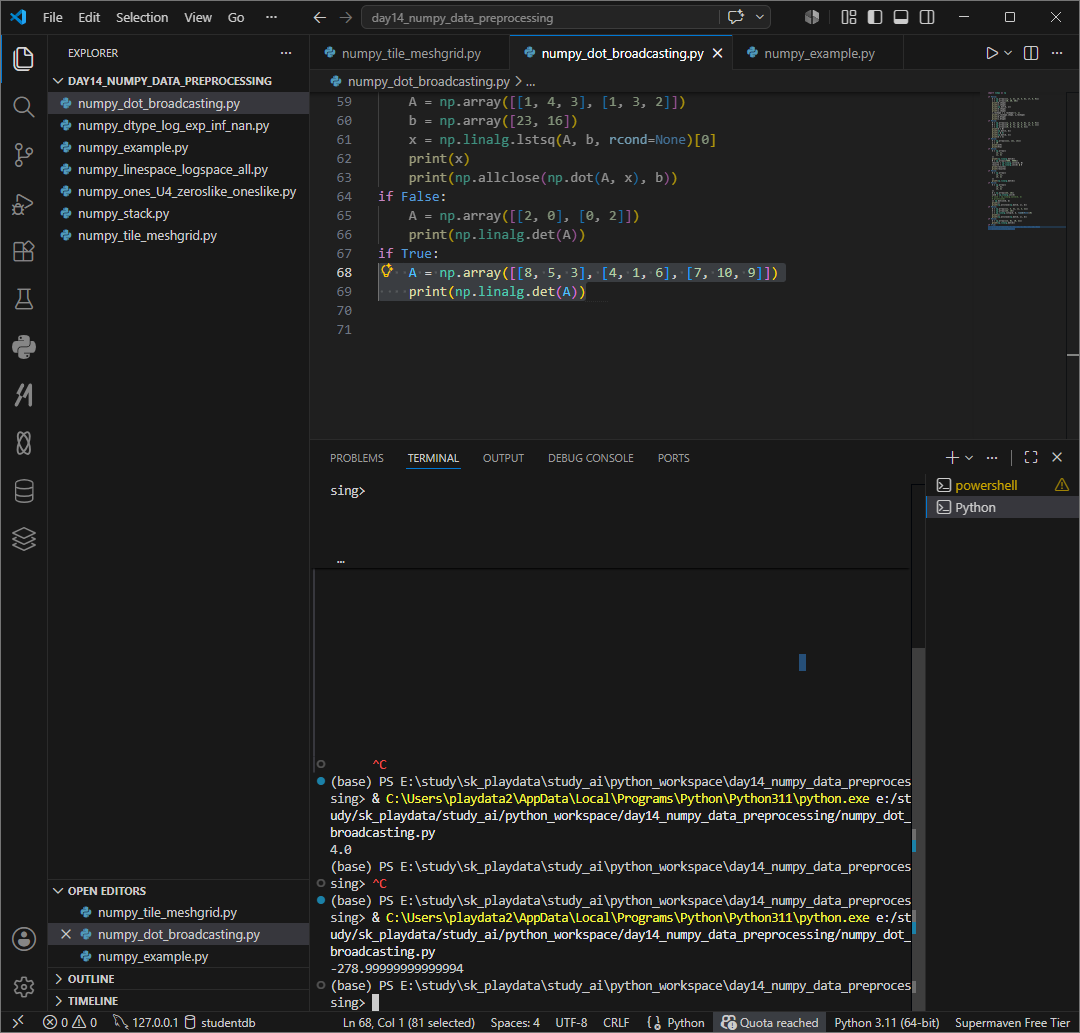1080x1033 pixels.
Task: Run the Python file with play button
Action: tap(991, 53)
